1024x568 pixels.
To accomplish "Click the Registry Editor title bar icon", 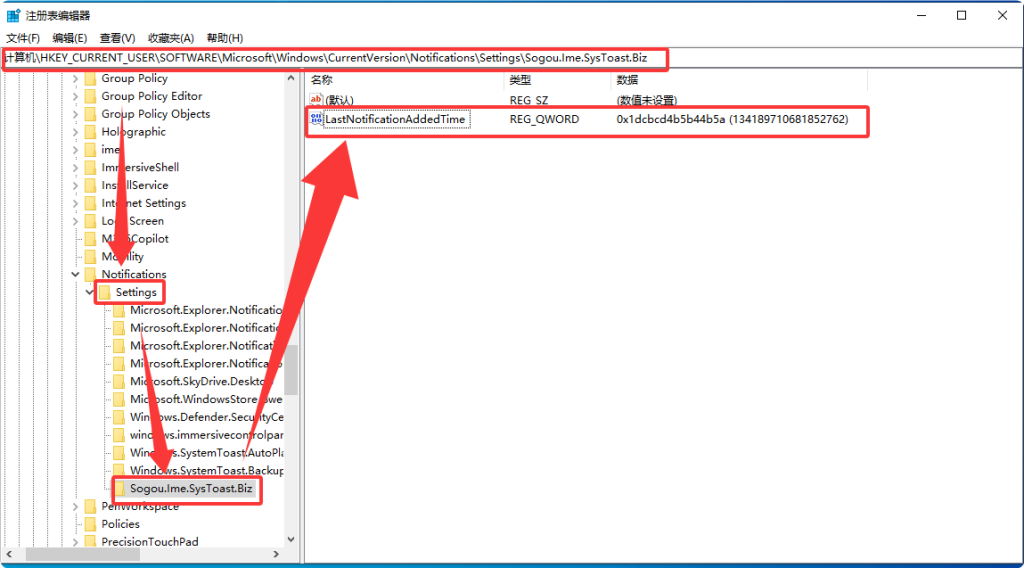I will [x=13, y=15].
